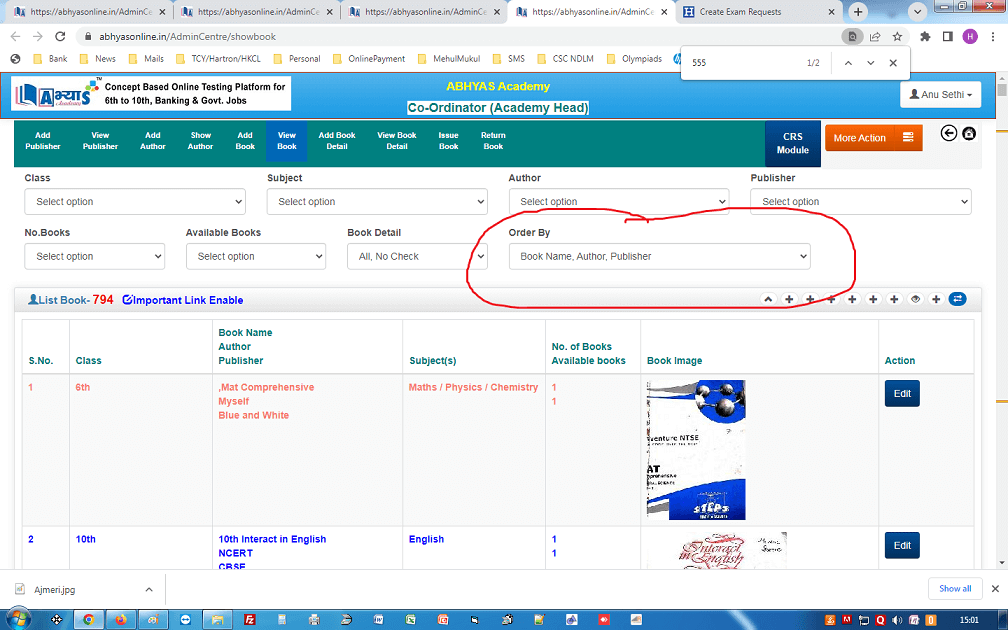Screen dimensions: 1008x630
Task: Open the Publisher select dropdown
Action: [860, 202]
